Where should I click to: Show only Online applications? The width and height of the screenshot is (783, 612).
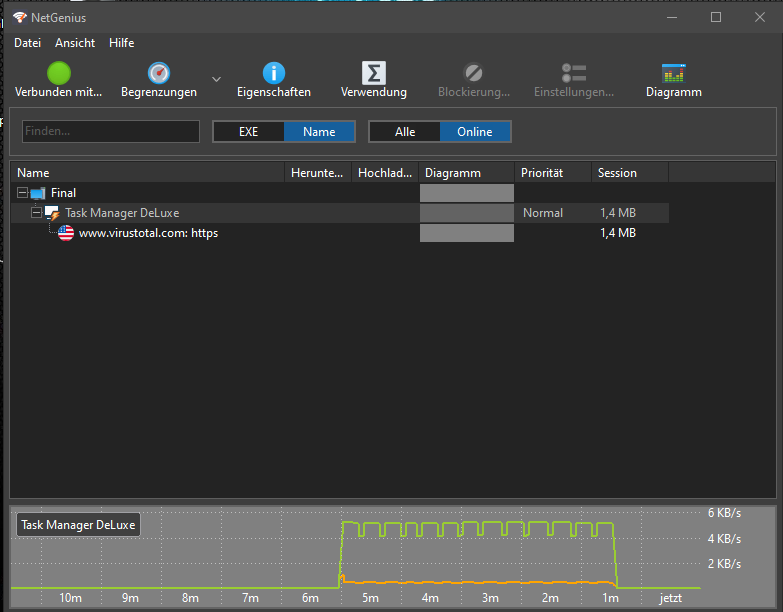point(475,132)
